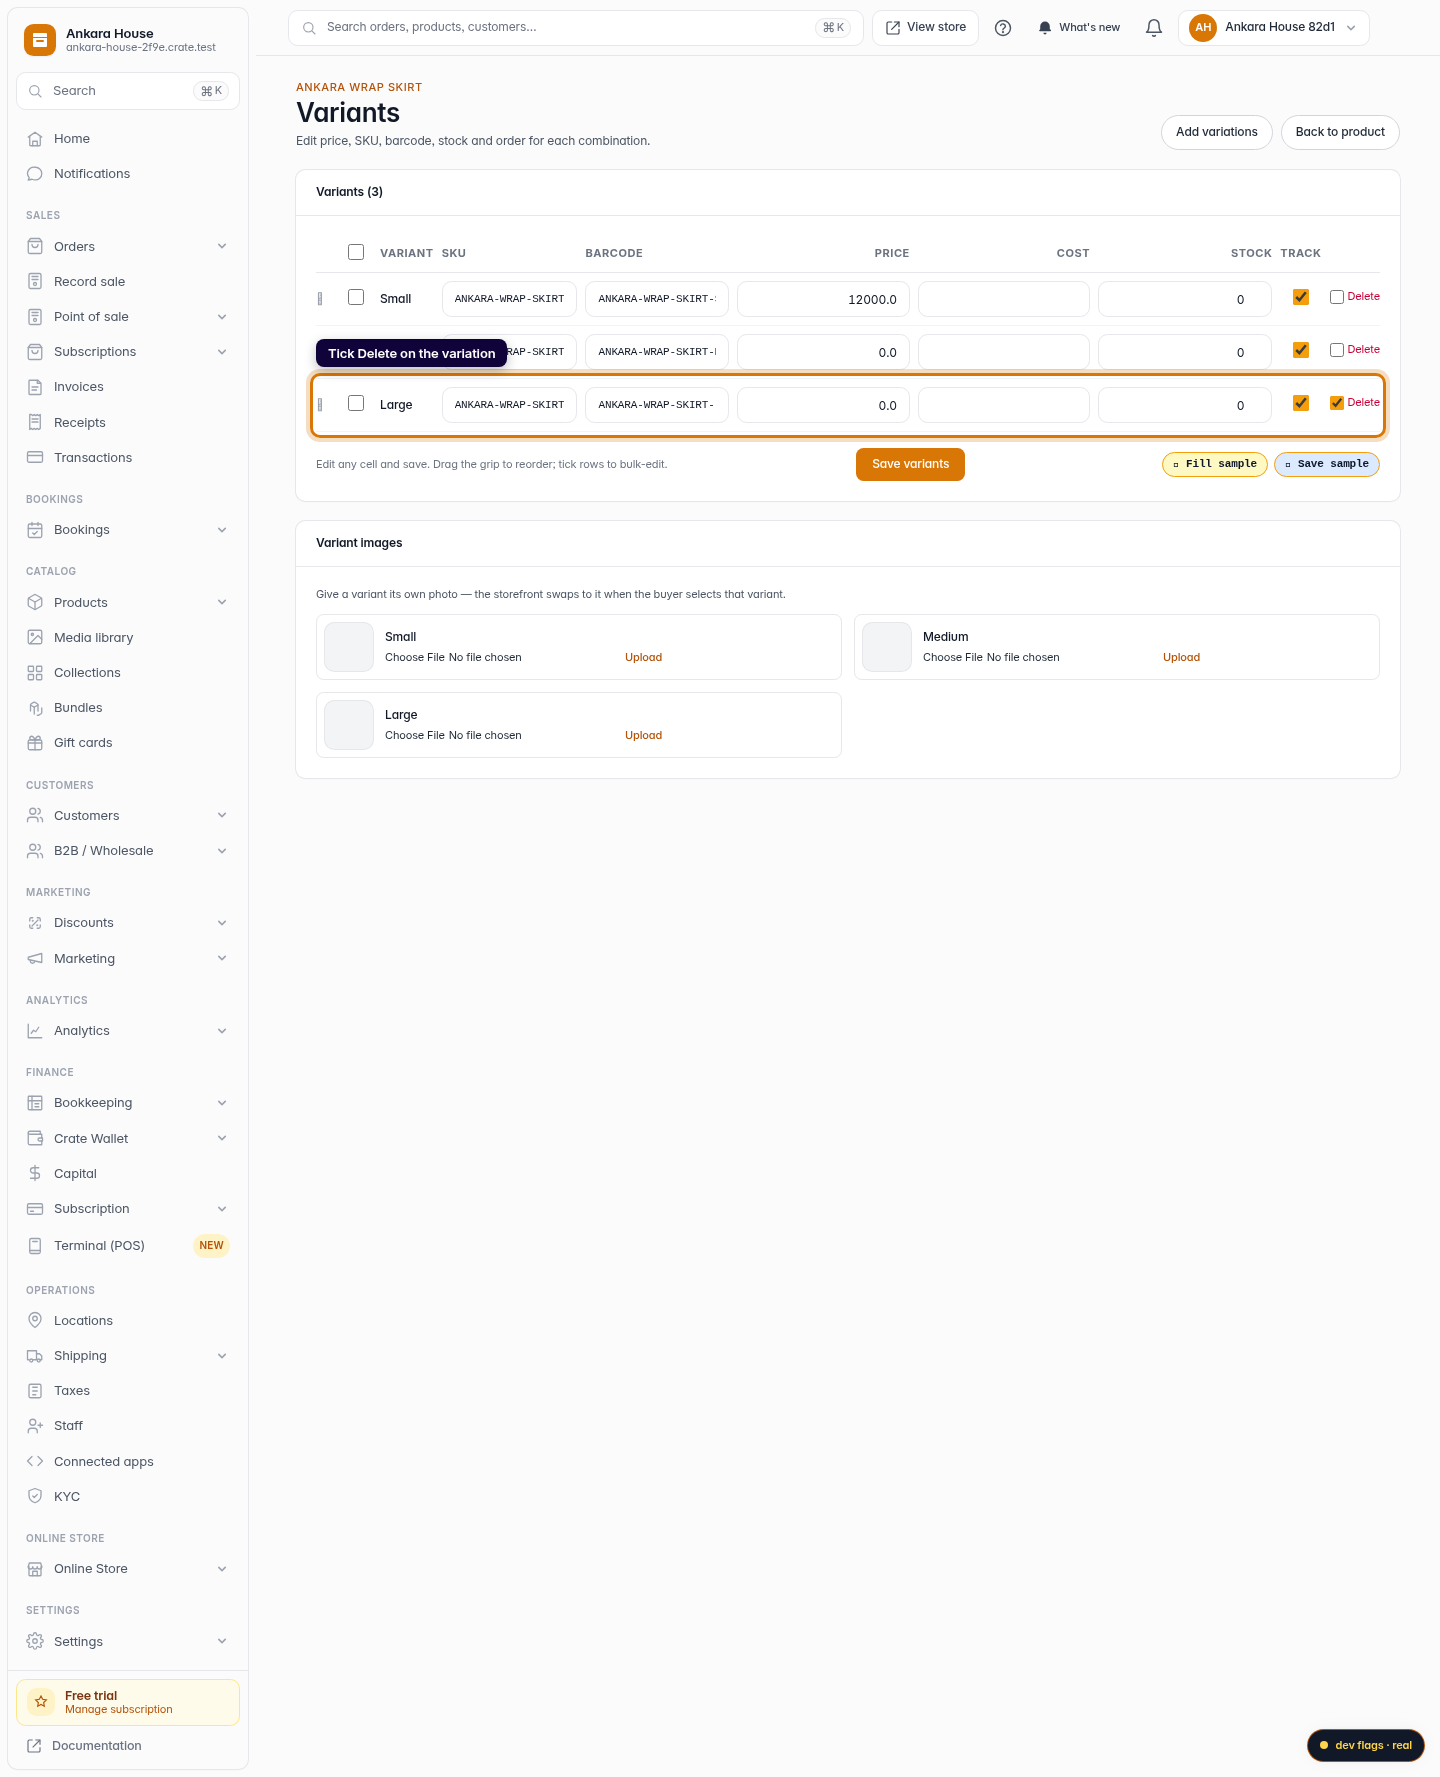
Task: Open the Notifications sidebar item
Action: [x=128, y=174]
